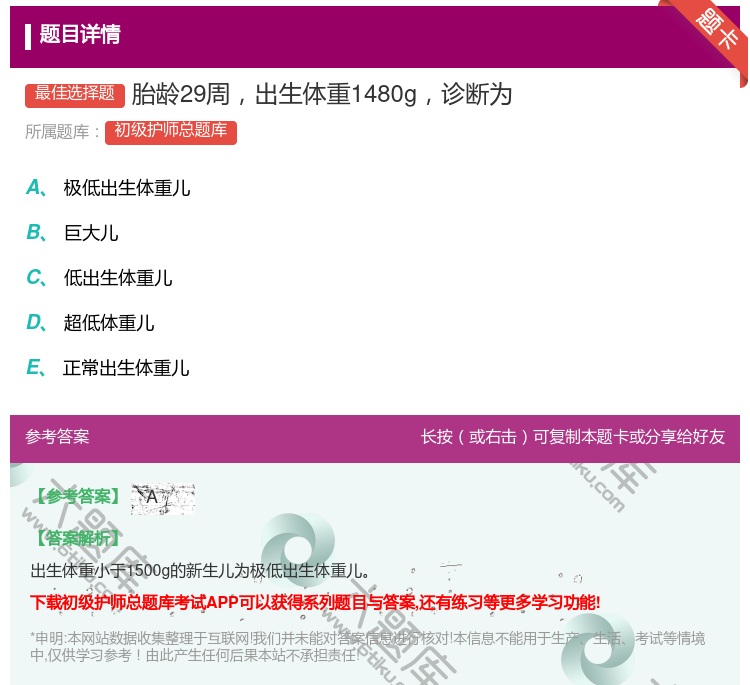Select option C 低出生体重儿
Screen dimensions: 750x685
click(99, 278)
